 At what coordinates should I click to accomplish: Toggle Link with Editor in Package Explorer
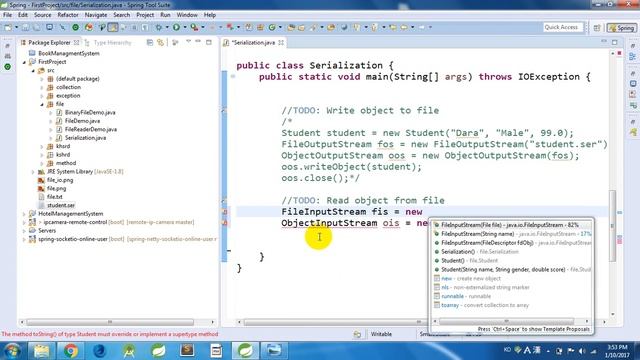(x=161, y=42)
